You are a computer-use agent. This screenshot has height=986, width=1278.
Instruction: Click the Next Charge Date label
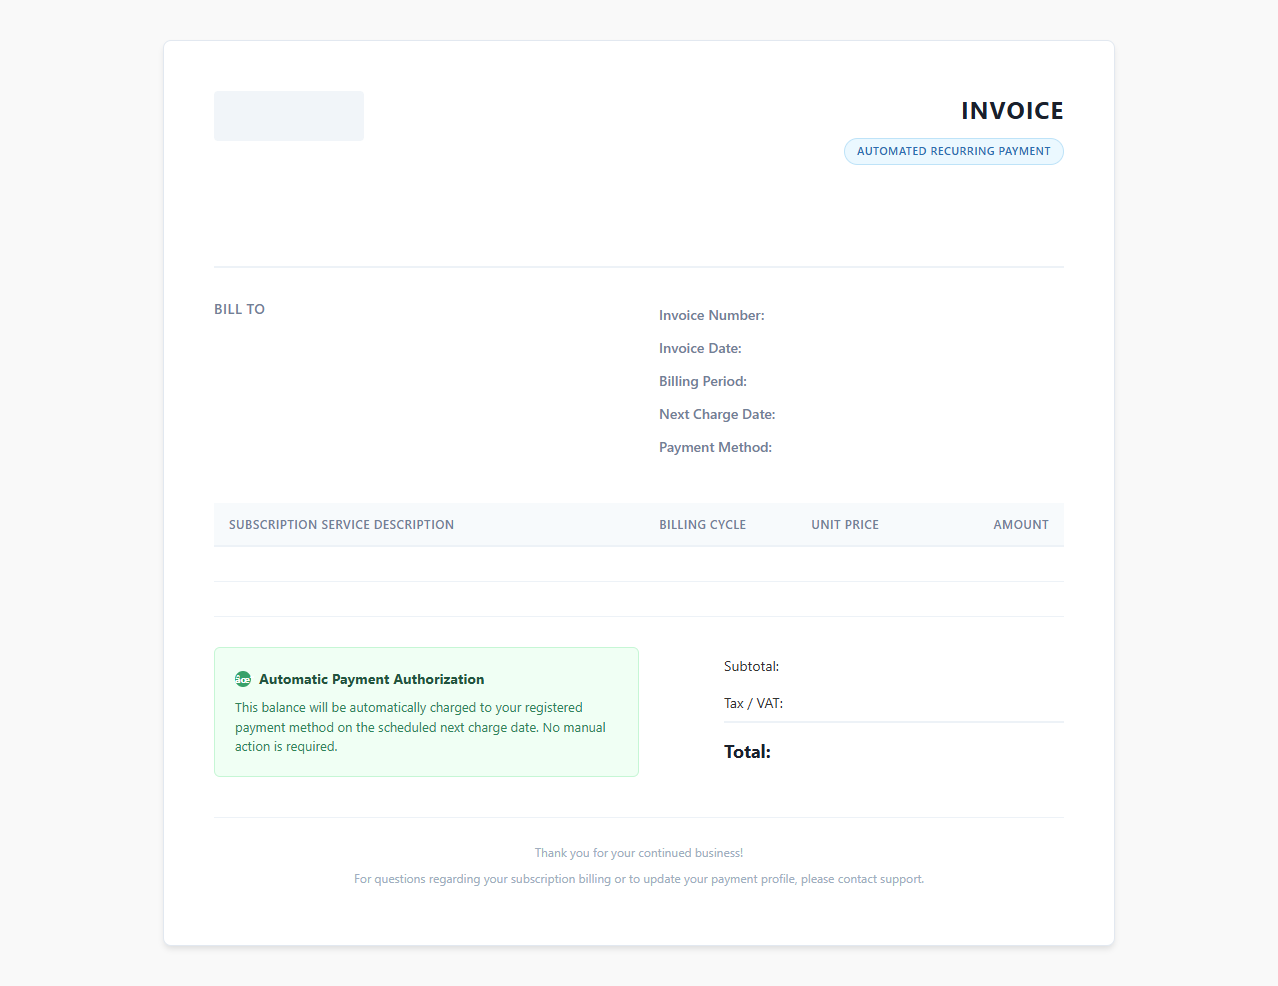(x=717, y=414)
